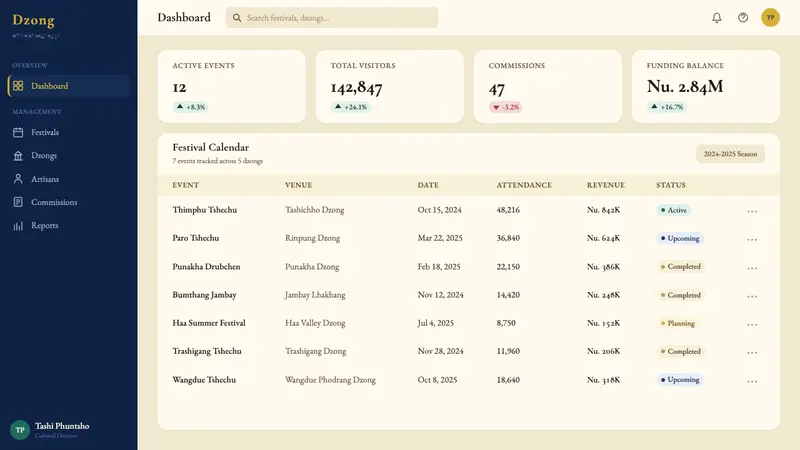This screenshot has width=800, height=450.
Task: Select the Paro Tshechu event name
Action: pos(195,238)
